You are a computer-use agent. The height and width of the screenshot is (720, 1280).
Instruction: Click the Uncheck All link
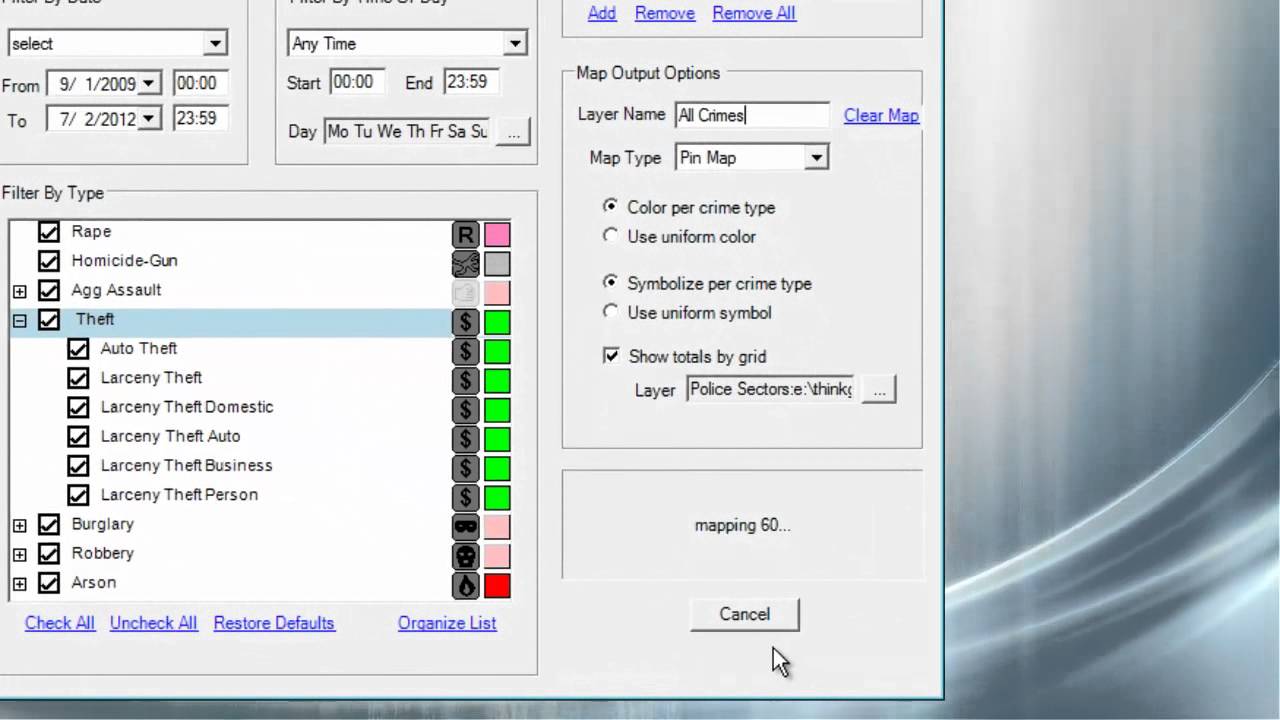153,623
